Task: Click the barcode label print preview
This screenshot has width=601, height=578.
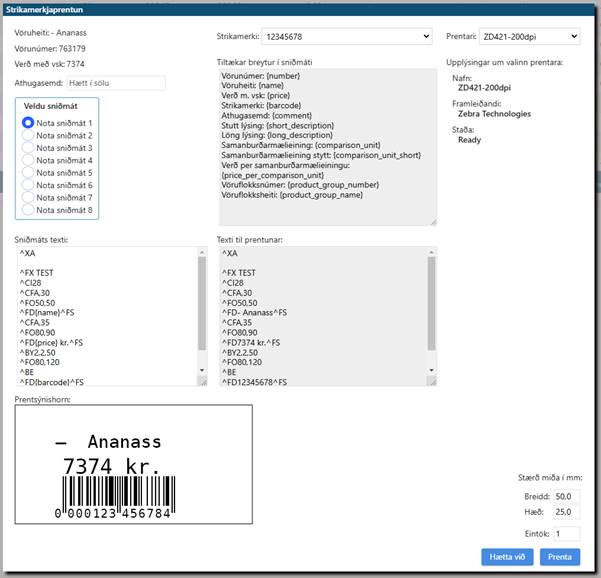Action: [x=133, y=465]
